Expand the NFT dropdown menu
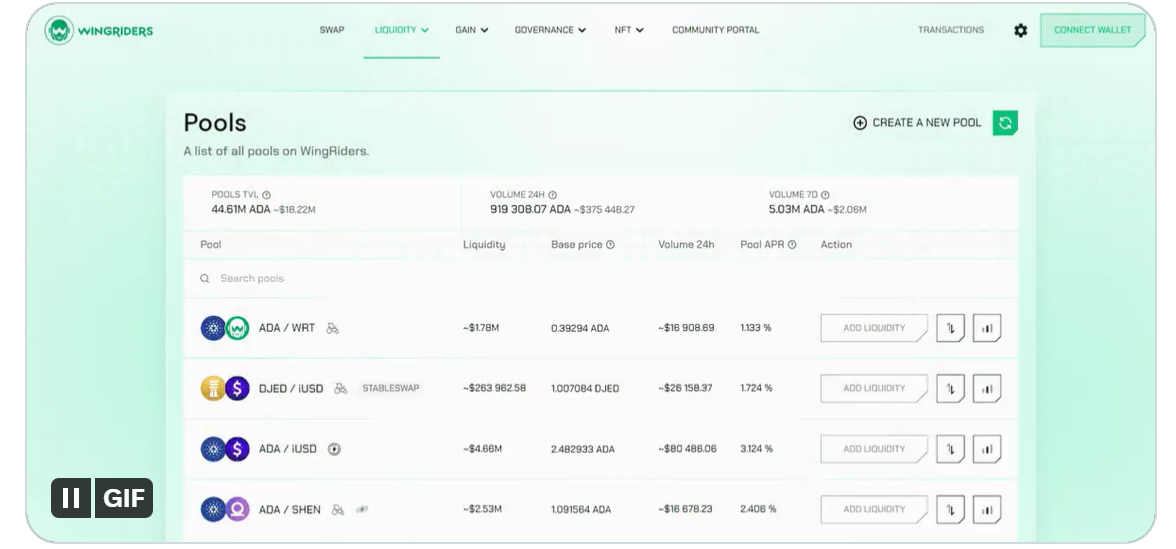 point(629,30)
